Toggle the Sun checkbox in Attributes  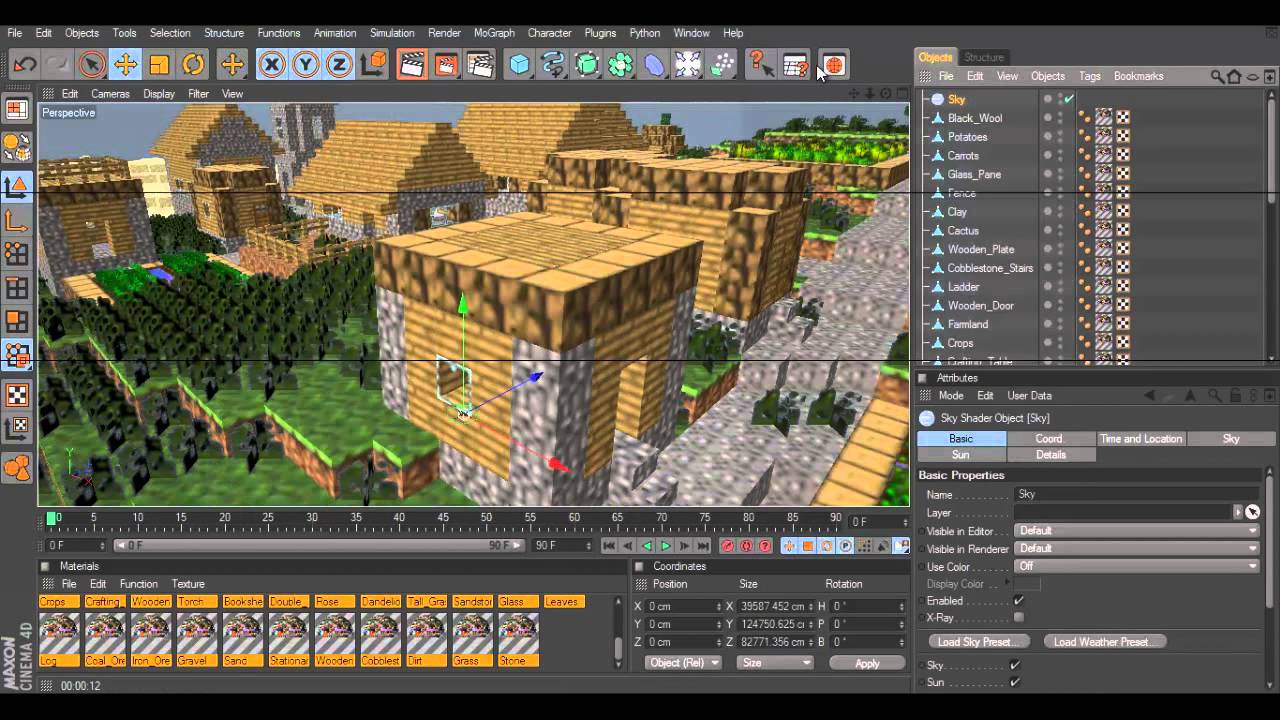(1015, 682)
